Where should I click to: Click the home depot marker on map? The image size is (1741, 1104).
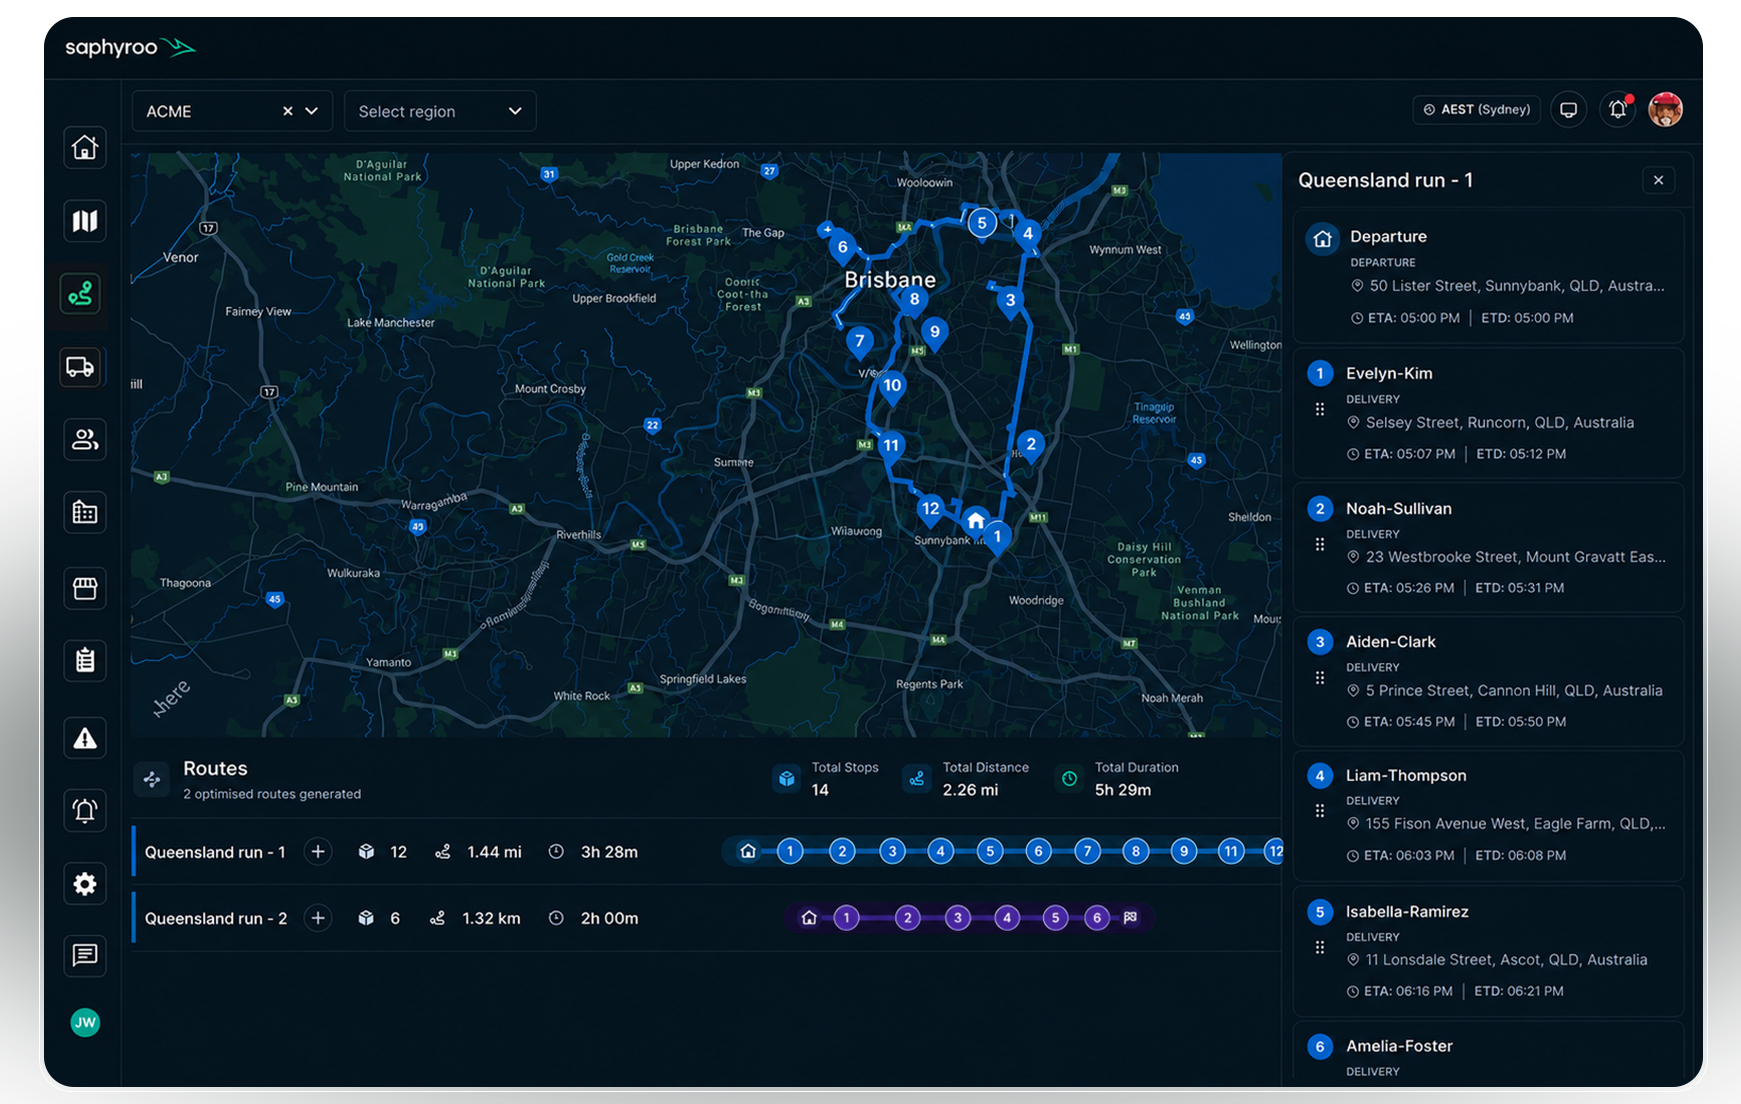[975, 521]
